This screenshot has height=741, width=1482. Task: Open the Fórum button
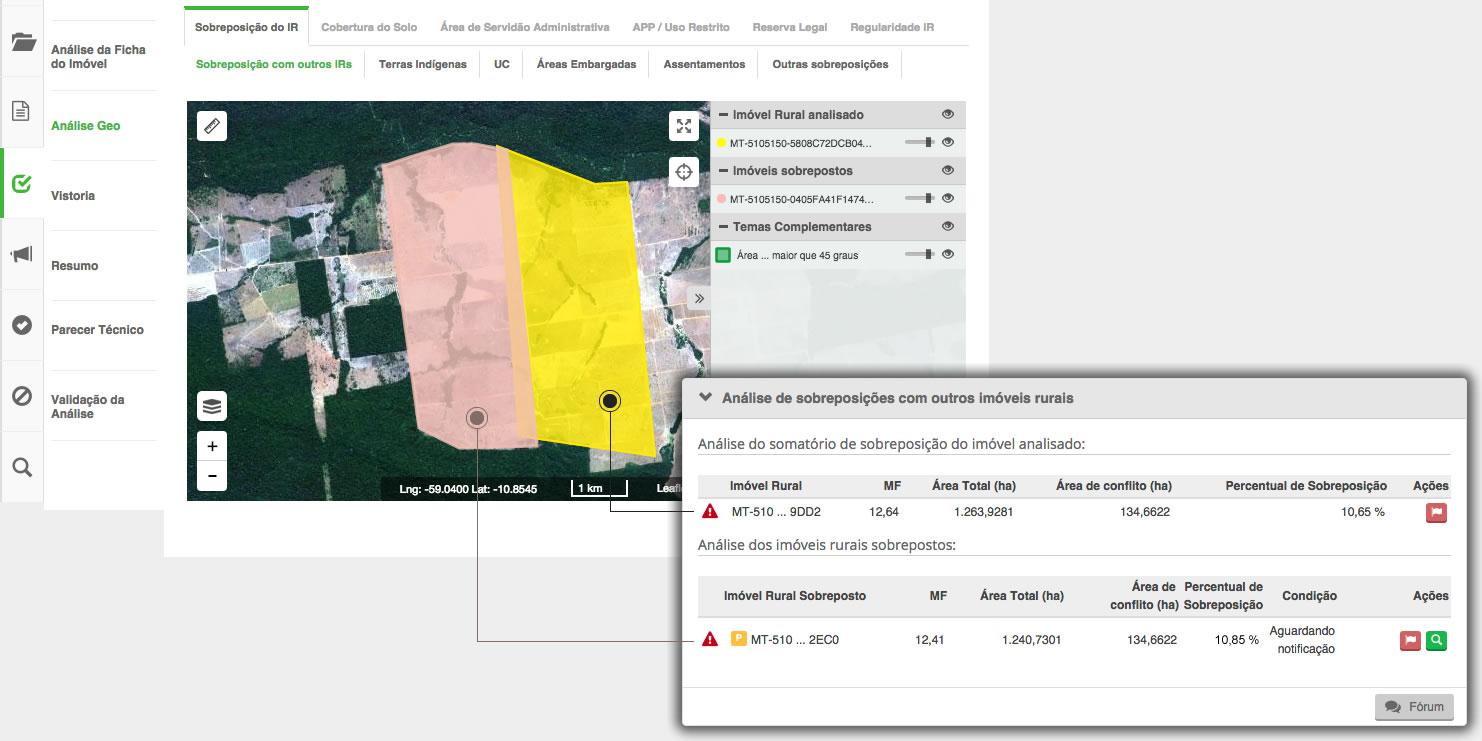click(1414, 707)
